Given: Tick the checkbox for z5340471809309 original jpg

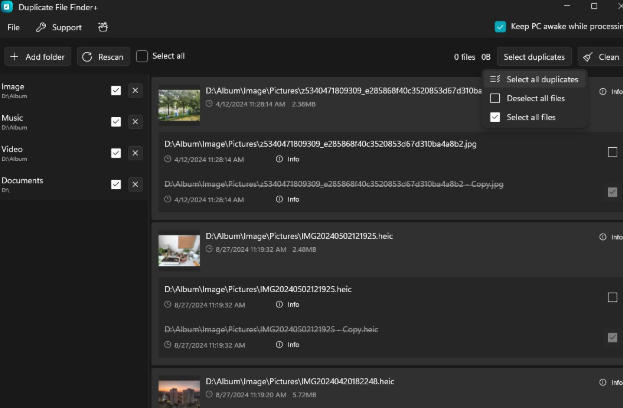Looking at the screenshot, I should coord(612,152).
